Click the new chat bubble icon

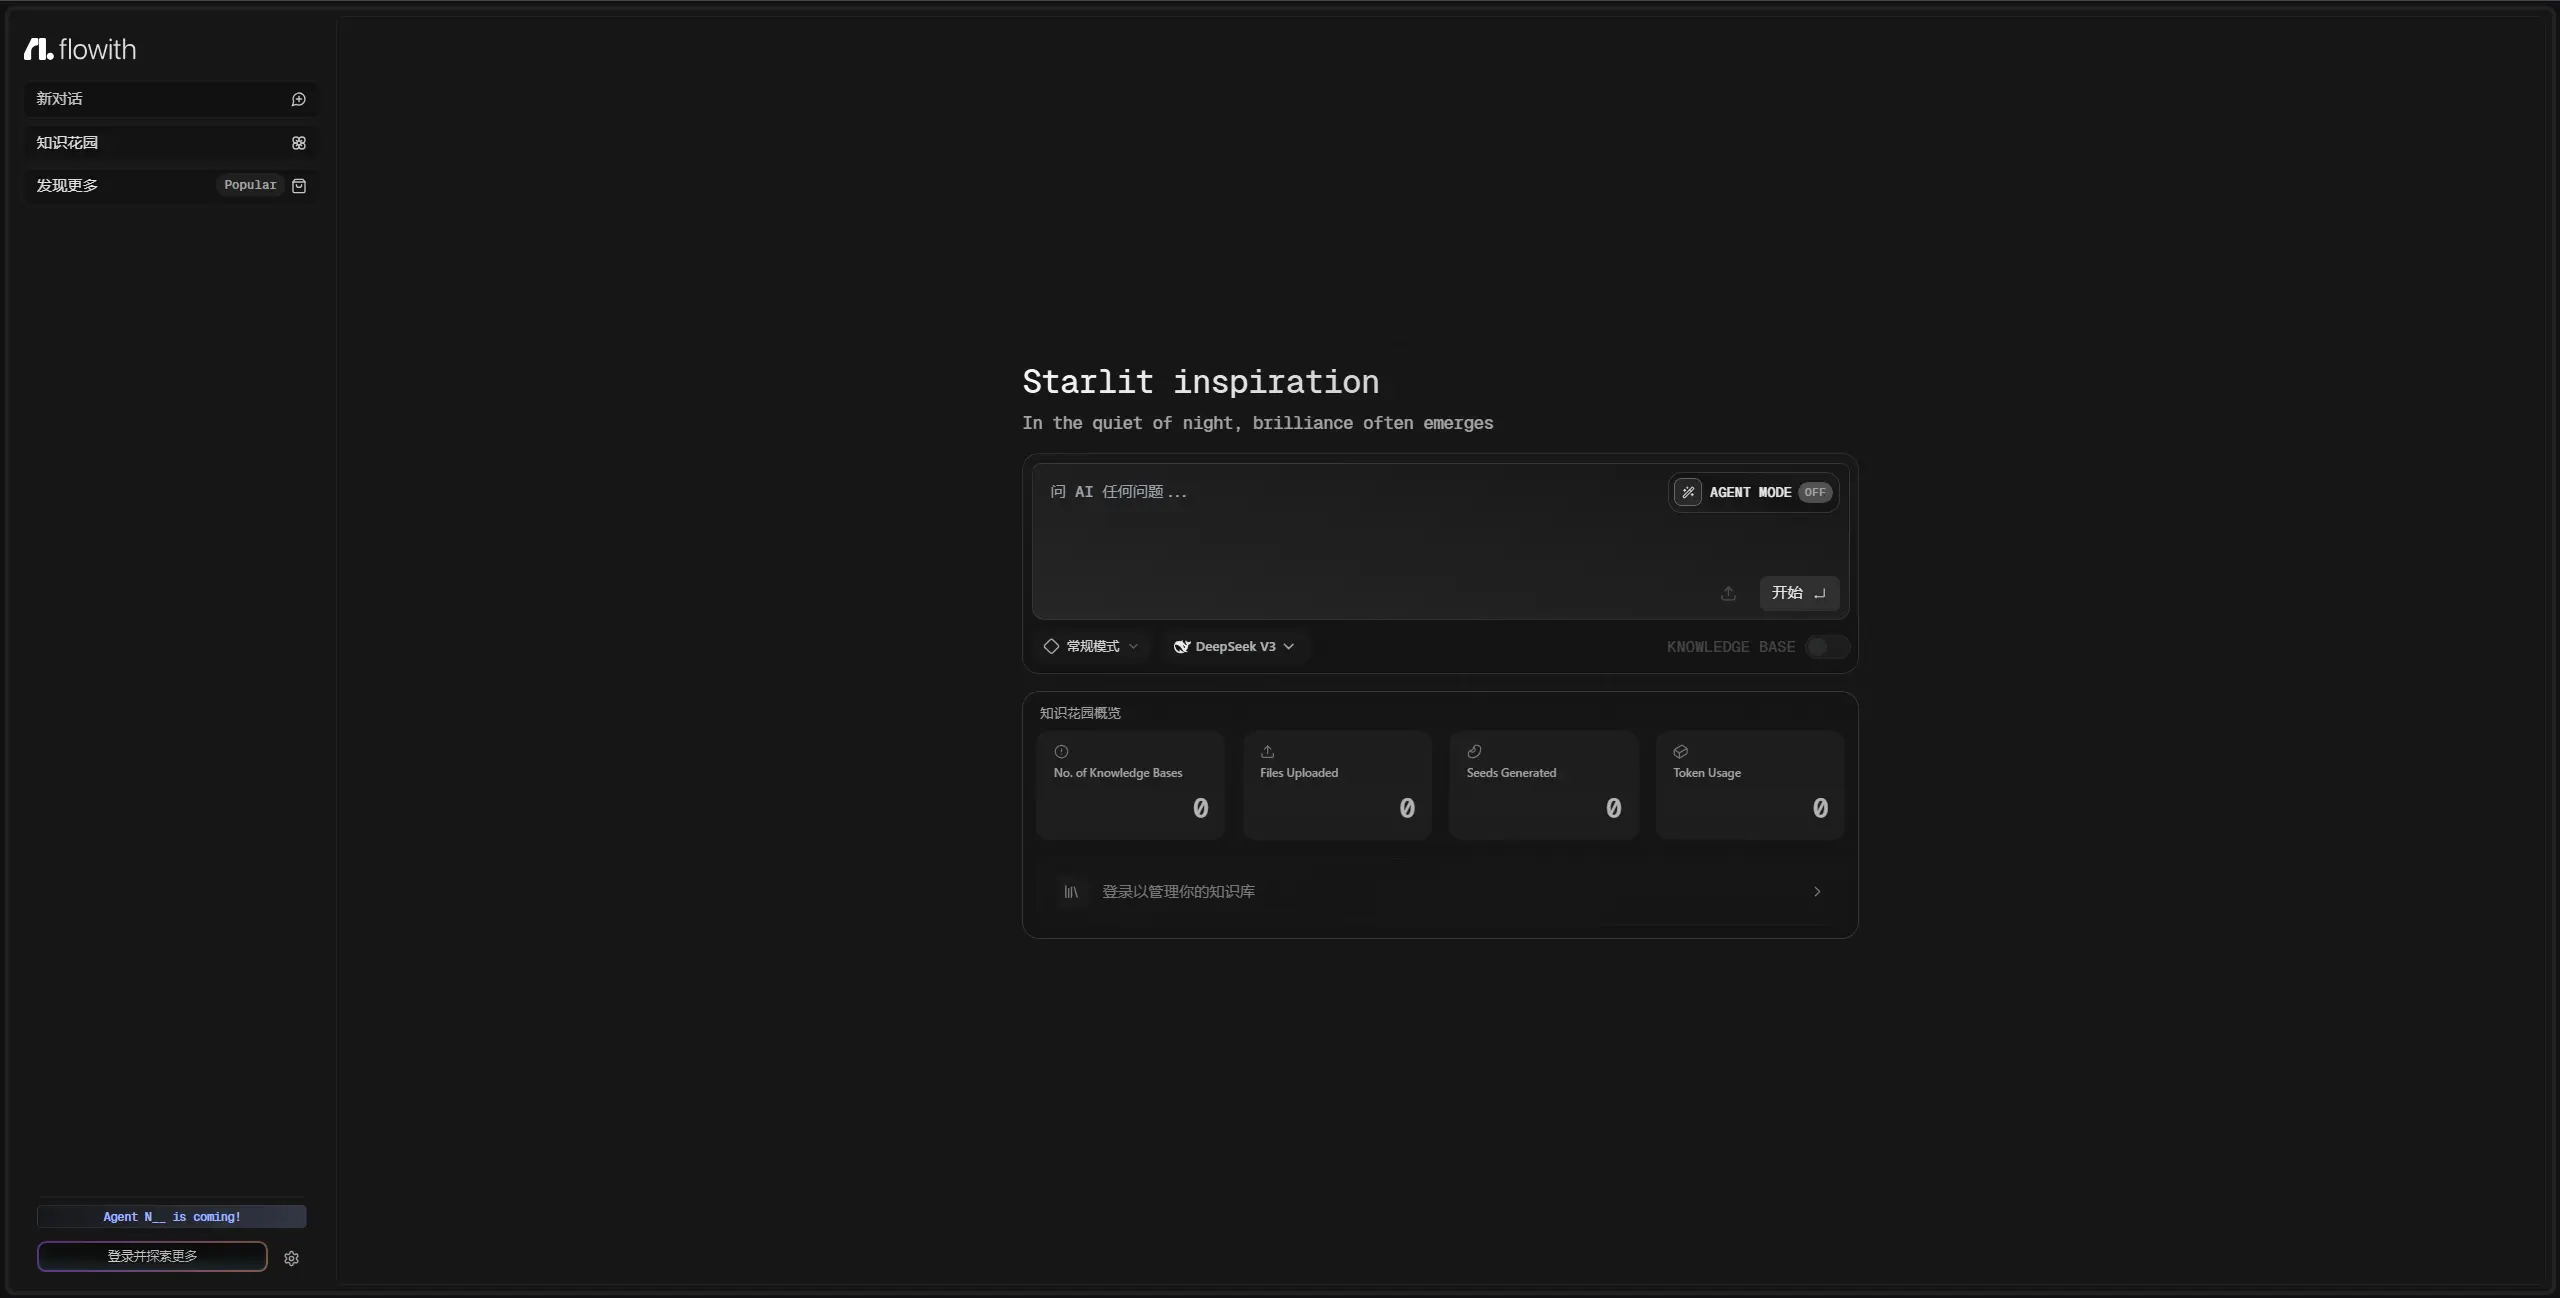[x=298, y=99]
